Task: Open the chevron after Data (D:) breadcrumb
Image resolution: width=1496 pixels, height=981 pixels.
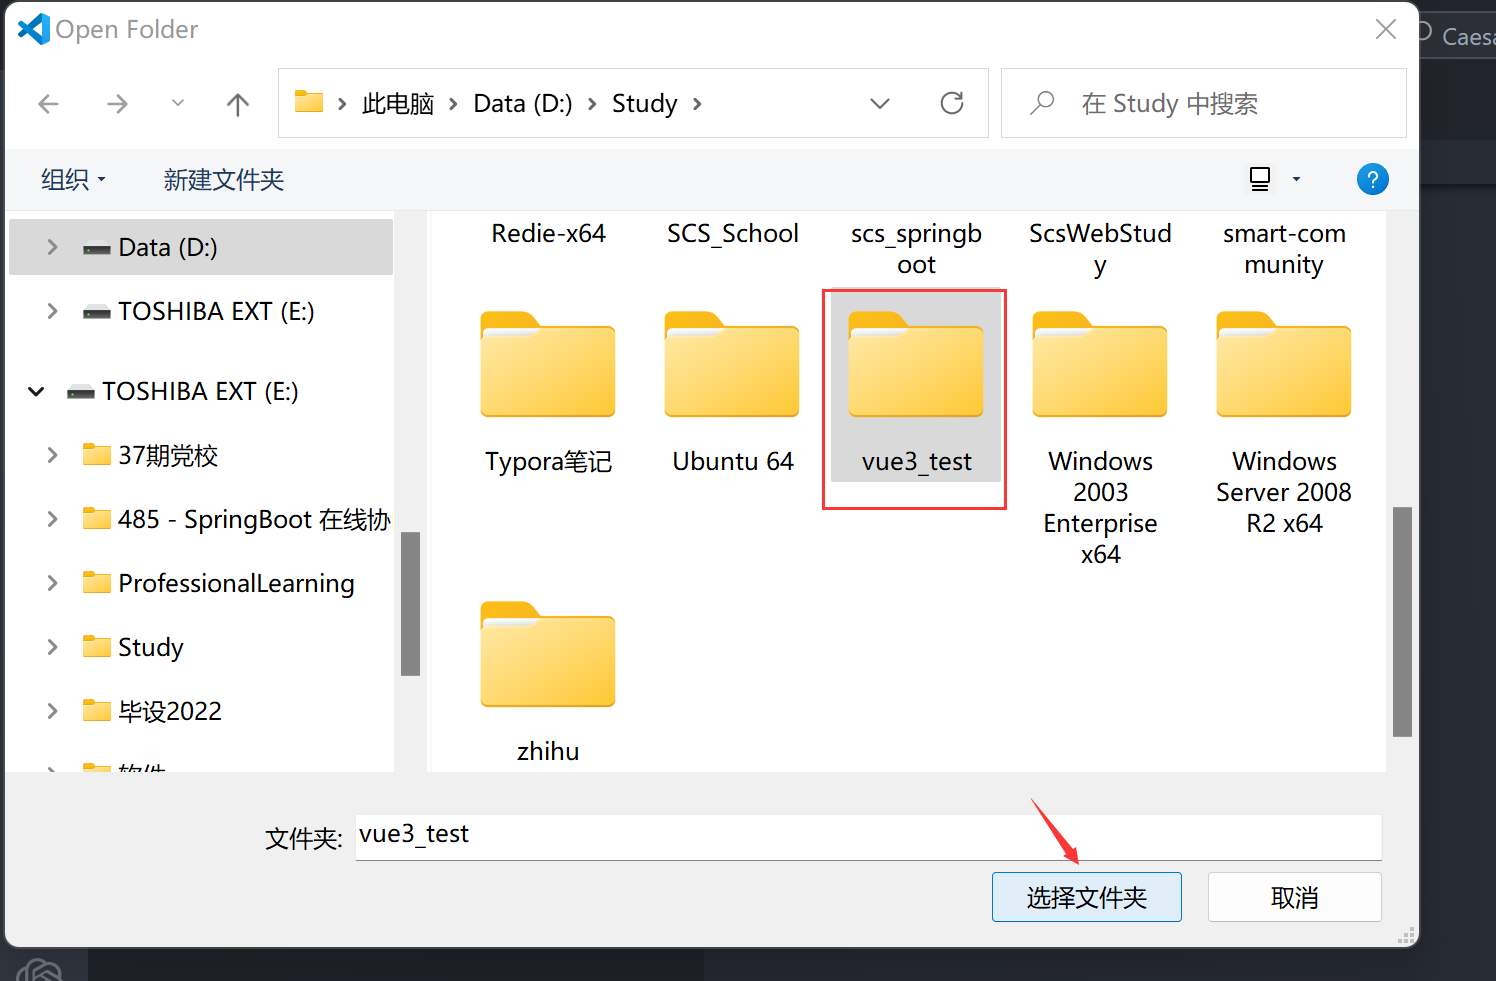Action: [x=592, y=104]
